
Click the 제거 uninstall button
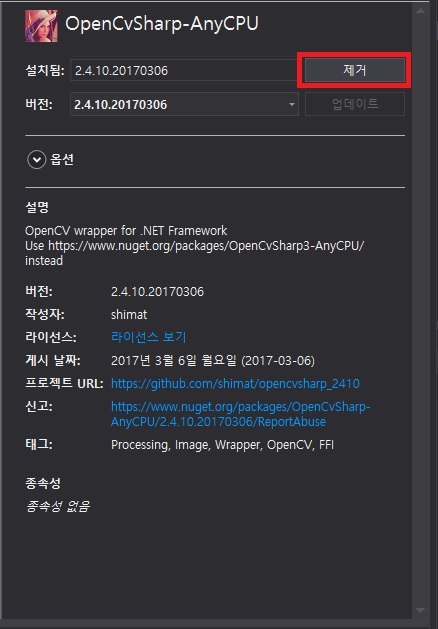(355, 70)
